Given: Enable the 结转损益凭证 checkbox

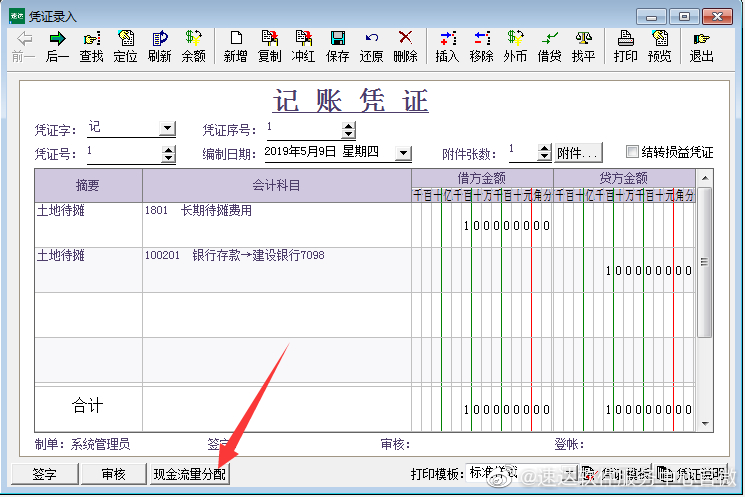Looking at the screenshot, I should pyautogui.click(x=632, y=152).
